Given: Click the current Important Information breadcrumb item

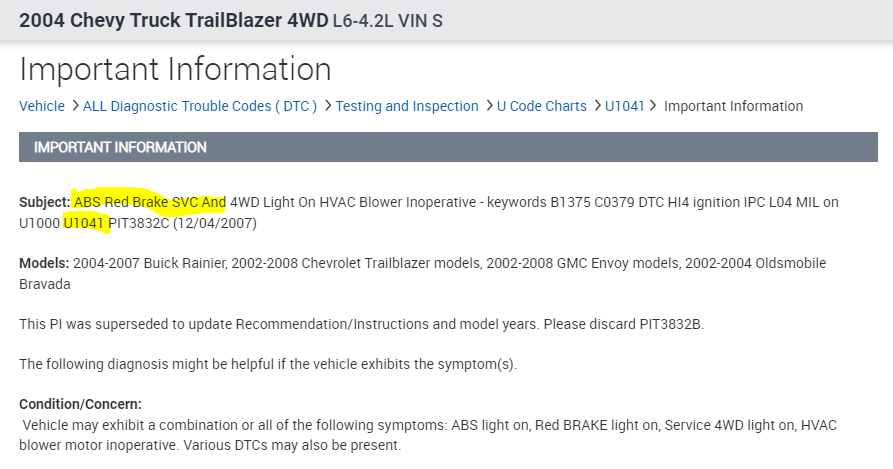Looking at the screenshot, I should pos(733,106).
